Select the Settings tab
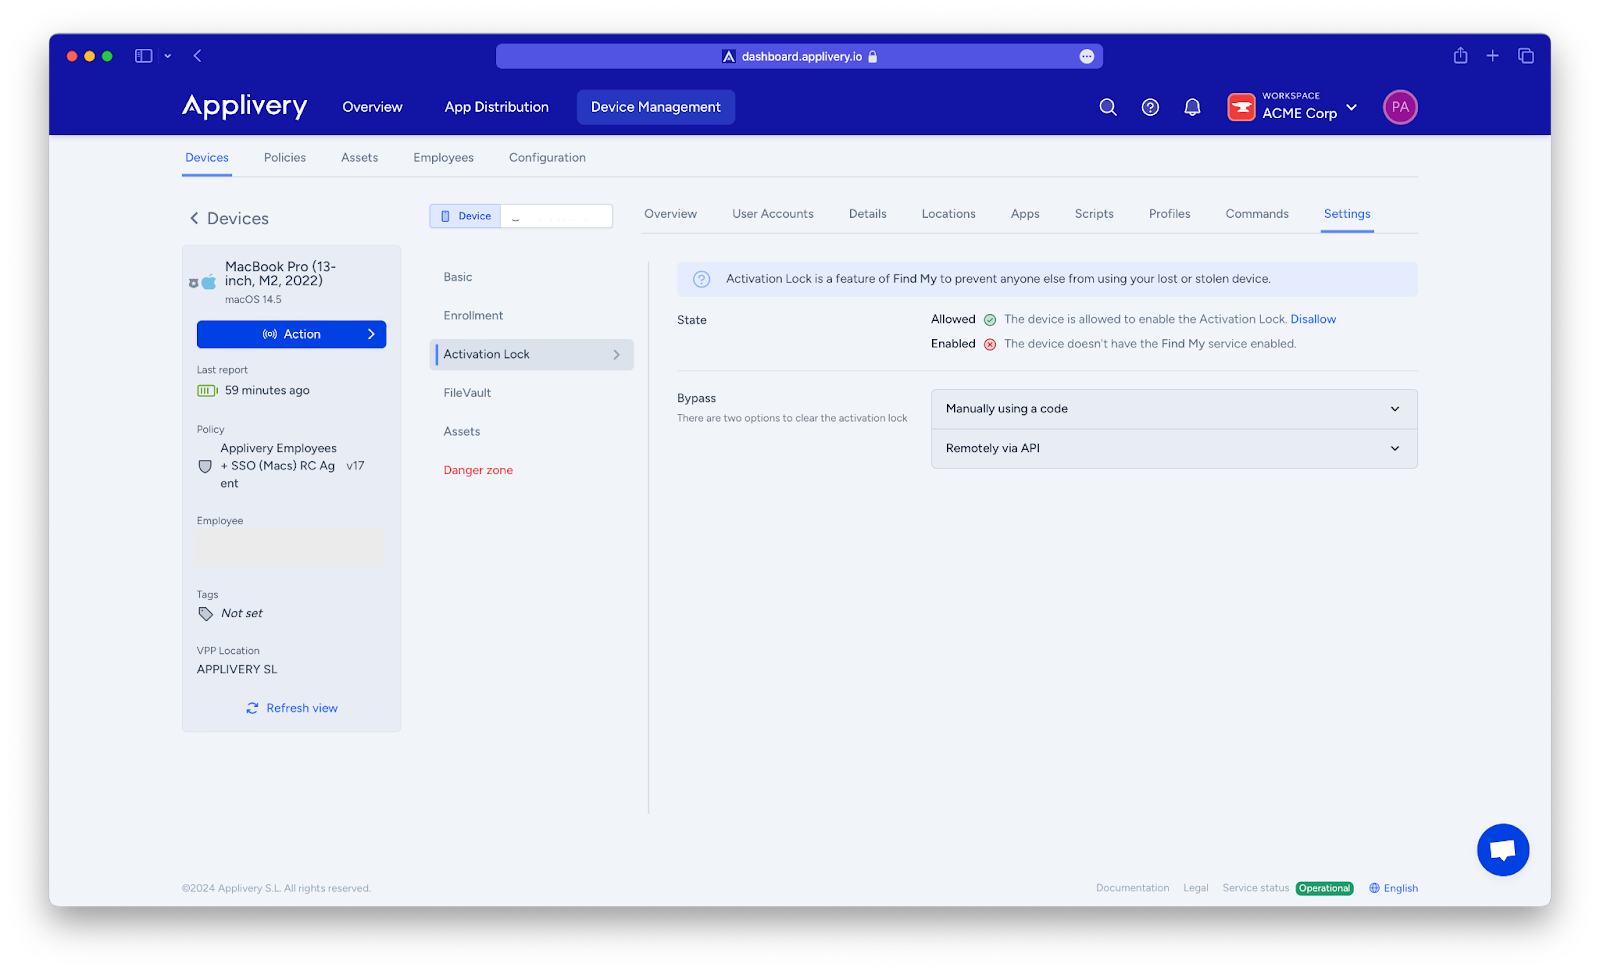Screen dimensions: 1600x971 (1347, 214)
